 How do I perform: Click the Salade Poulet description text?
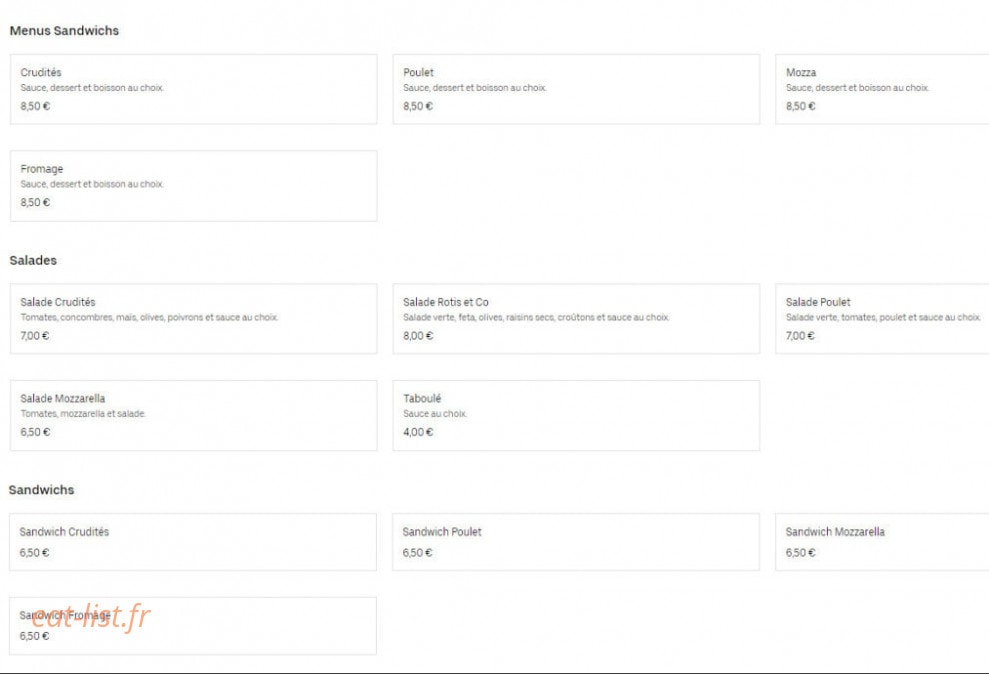click(x=882, y=317)
